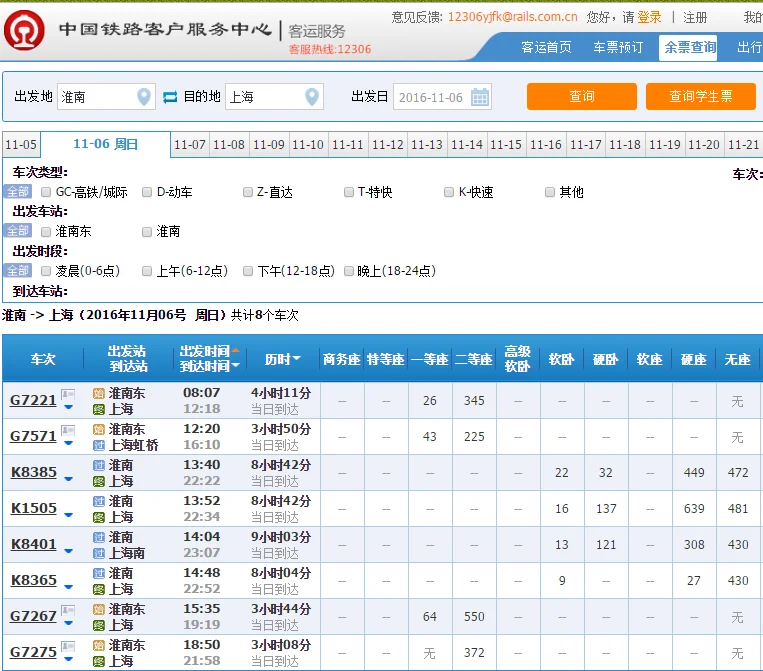Click the 目的地 input field
This screenshot has height=671, width=763.
pyautogui.click(x=274, y=97)
